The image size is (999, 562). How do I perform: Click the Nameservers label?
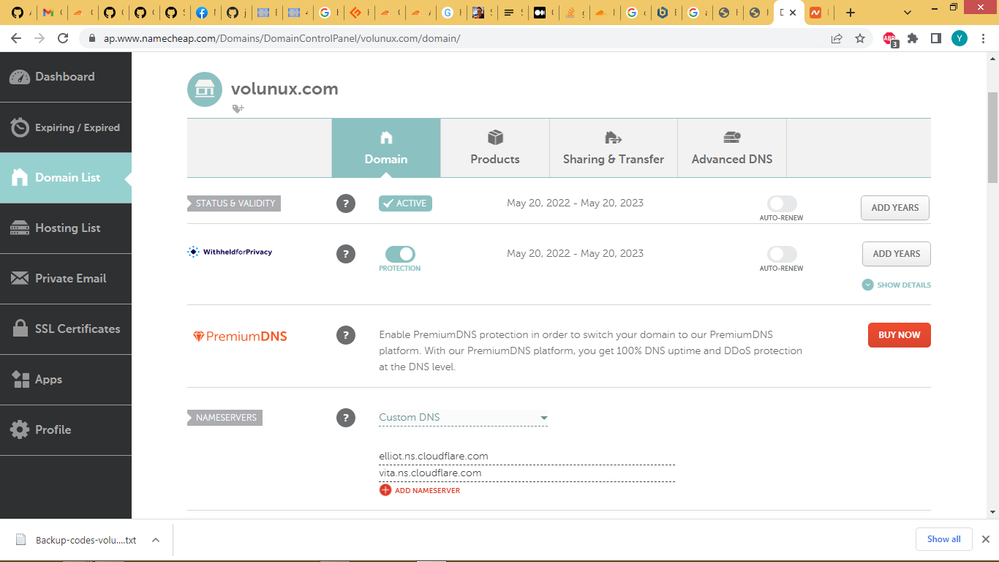point(225,418)
